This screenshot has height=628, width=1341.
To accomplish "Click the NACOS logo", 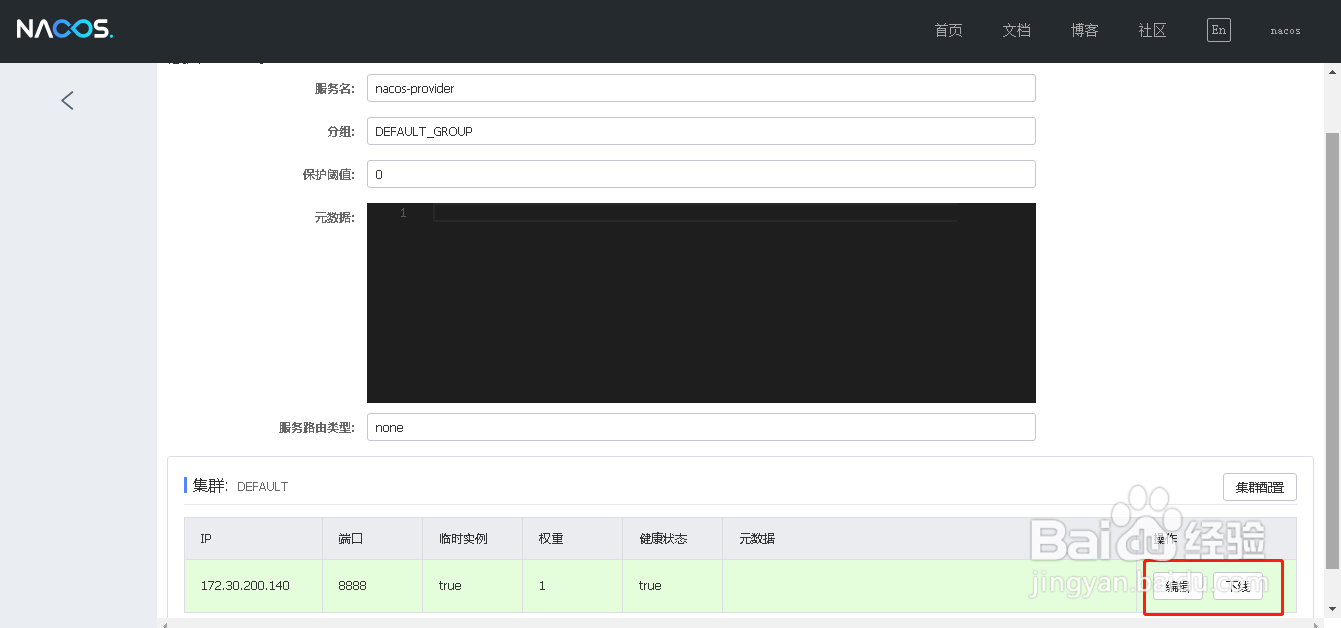I will (65, 29).
